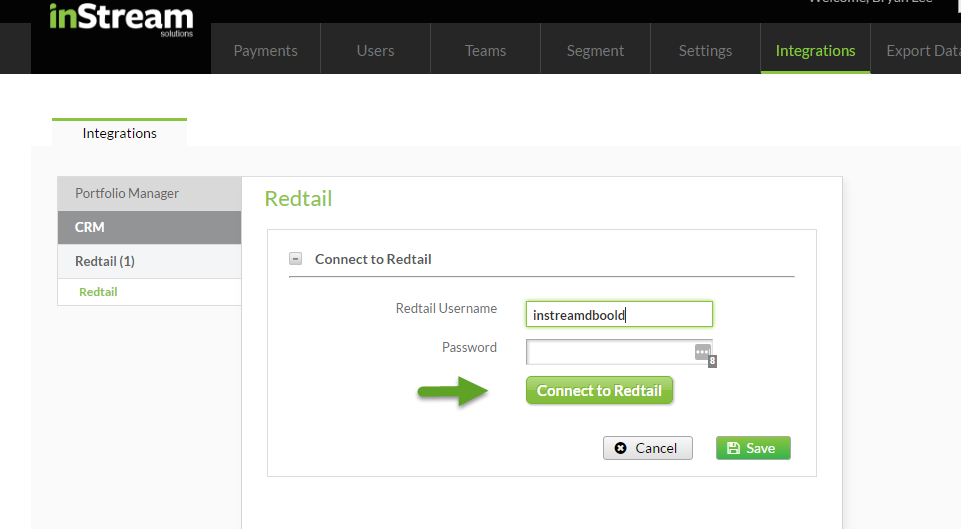Click into the Password field

[x=619, y=352]
